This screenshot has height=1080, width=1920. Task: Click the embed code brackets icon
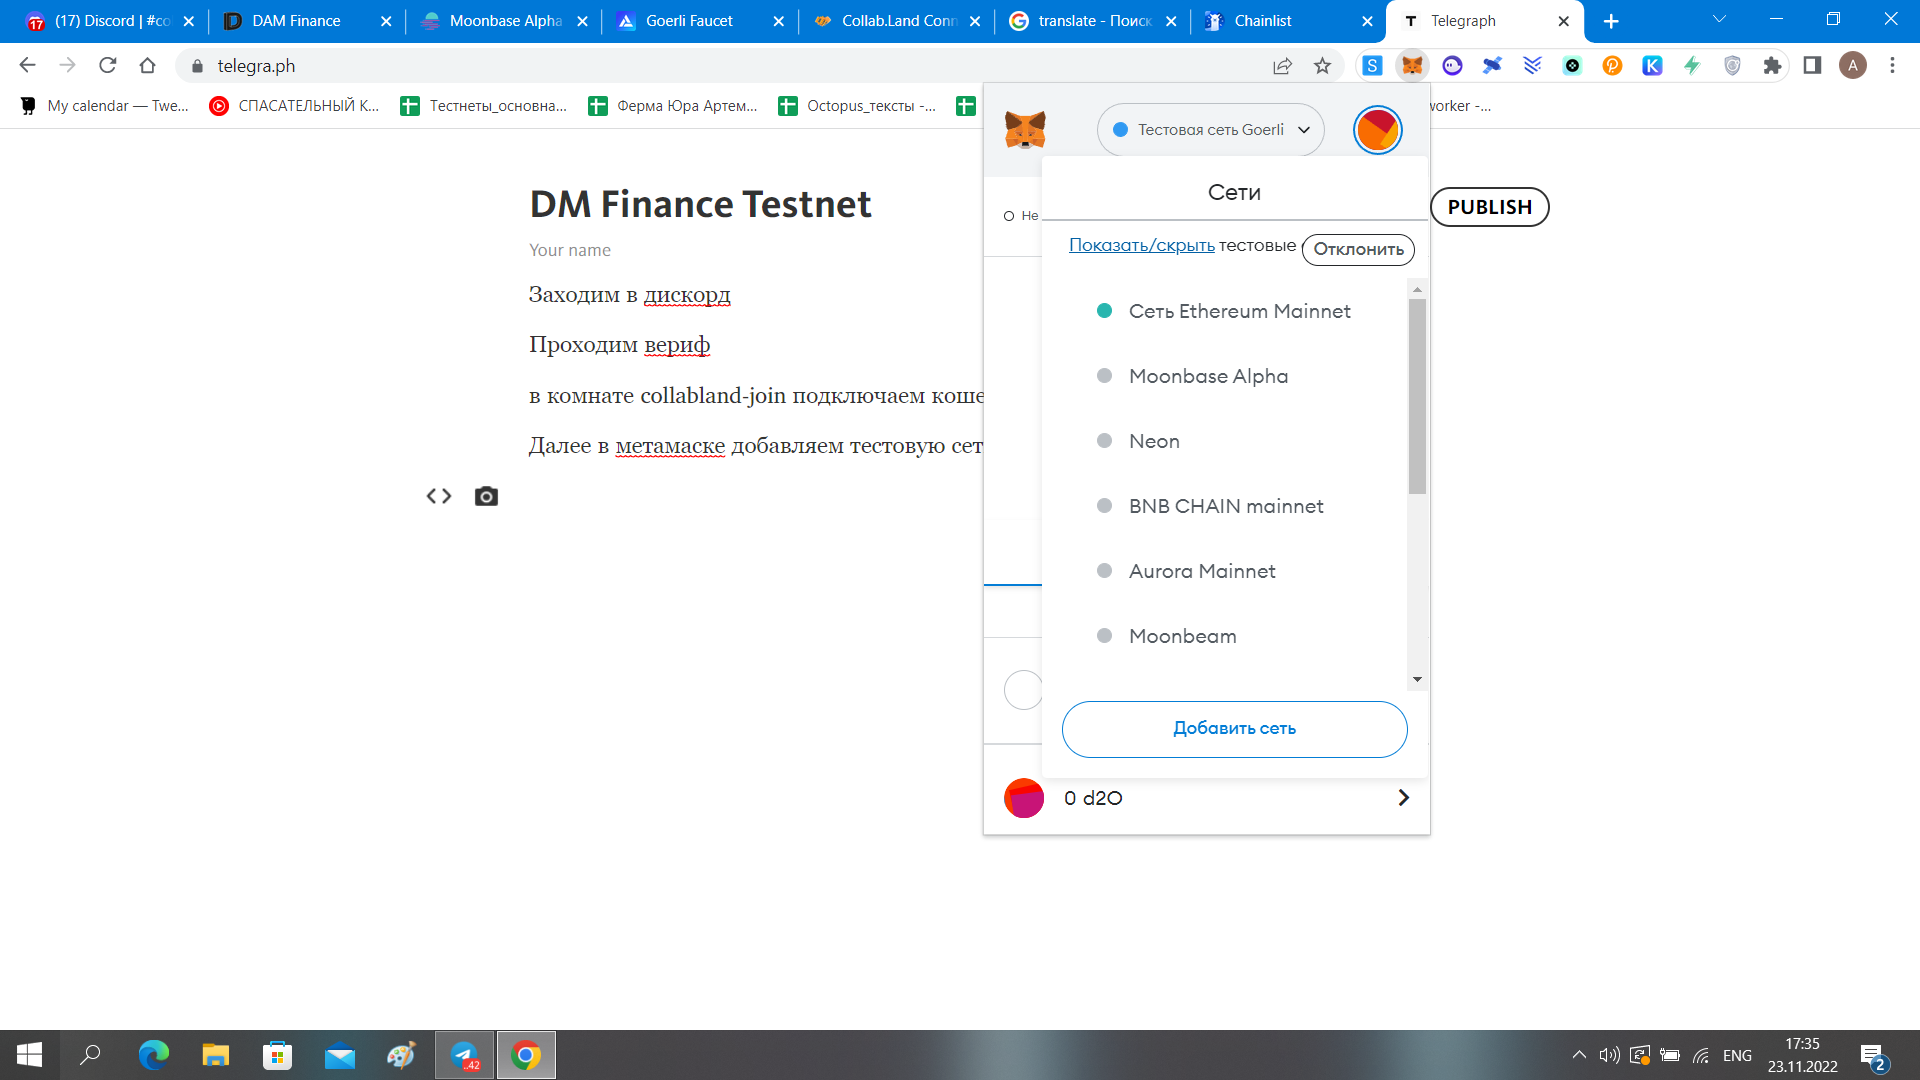click(x=439, y=497)
